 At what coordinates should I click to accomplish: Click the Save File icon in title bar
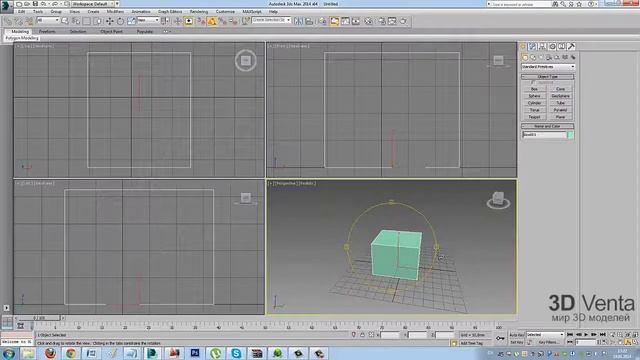point(36,4)
